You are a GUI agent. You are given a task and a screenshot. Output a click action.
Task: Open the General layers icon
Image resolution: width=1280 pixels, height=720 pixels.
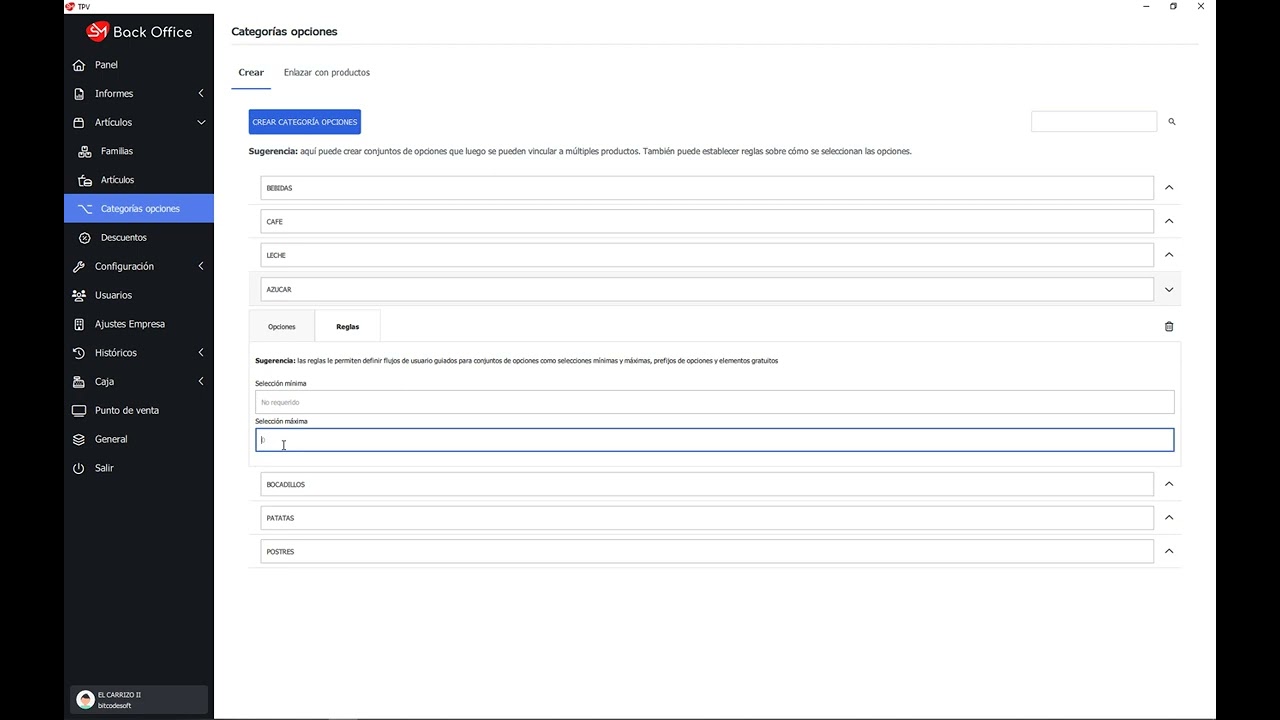pyautogui.click(x=79, y=439)
